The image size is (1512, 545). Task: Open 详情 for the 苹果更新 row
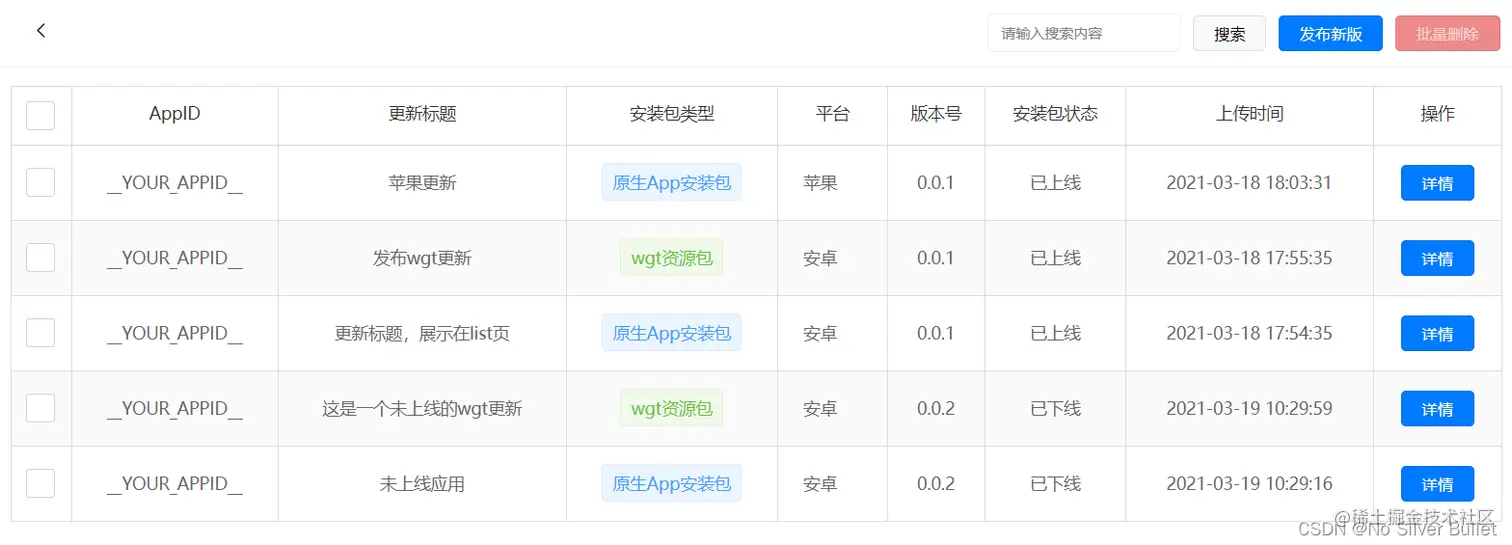[1437, 183]
